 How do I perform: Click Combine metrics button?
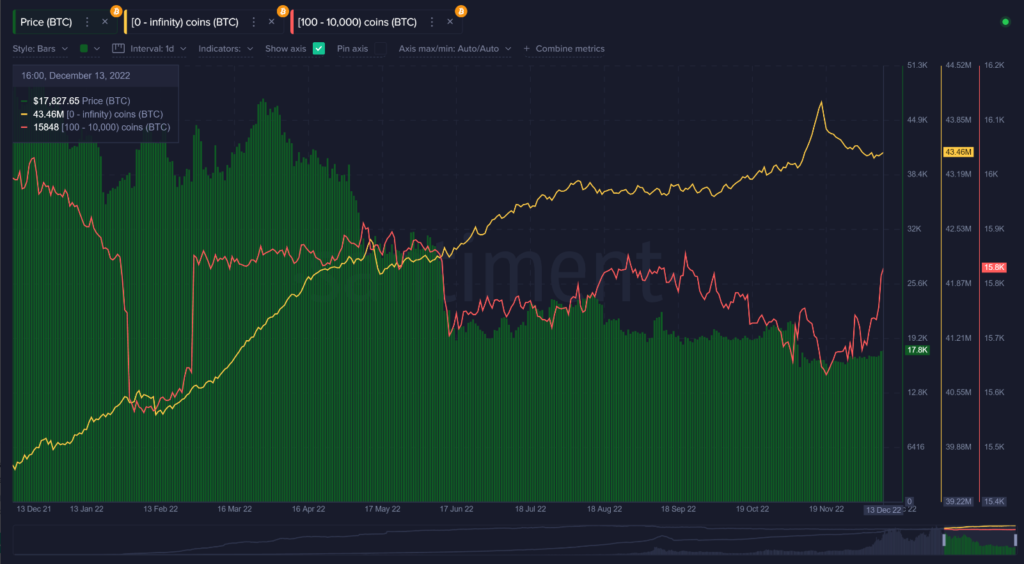tap(564, 48)
